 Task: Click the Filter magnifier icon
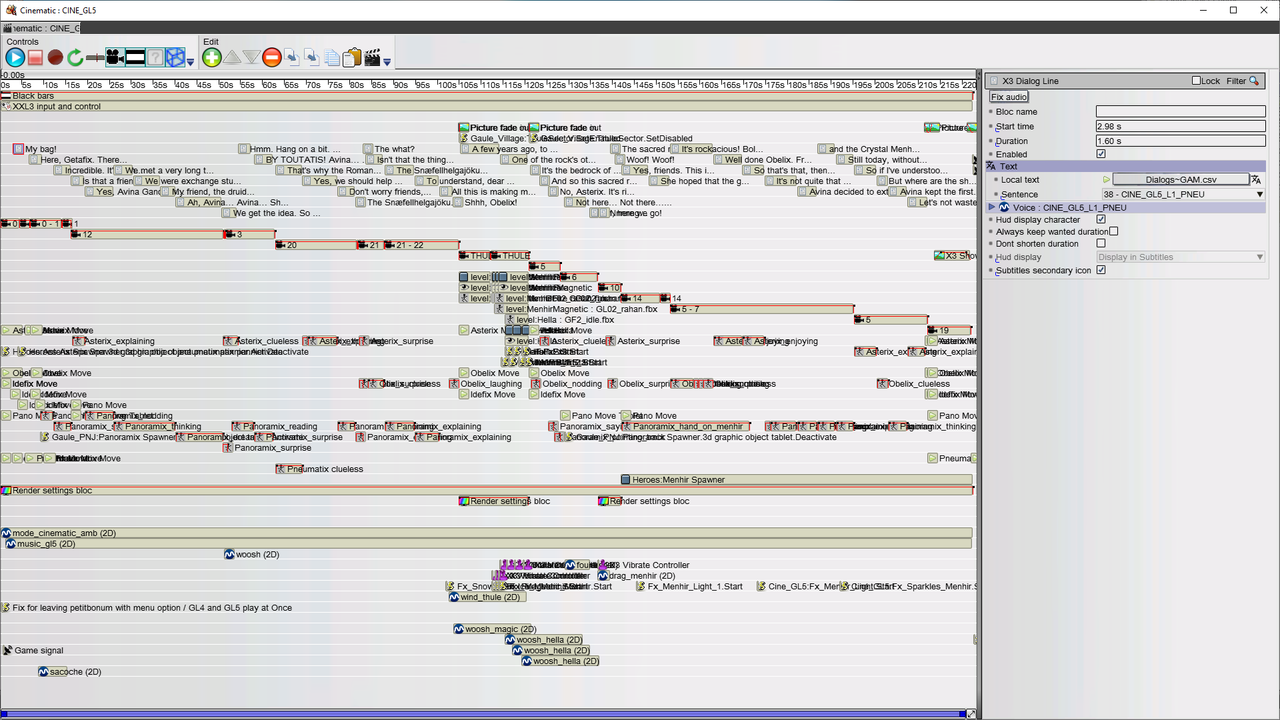[1254, 81]
